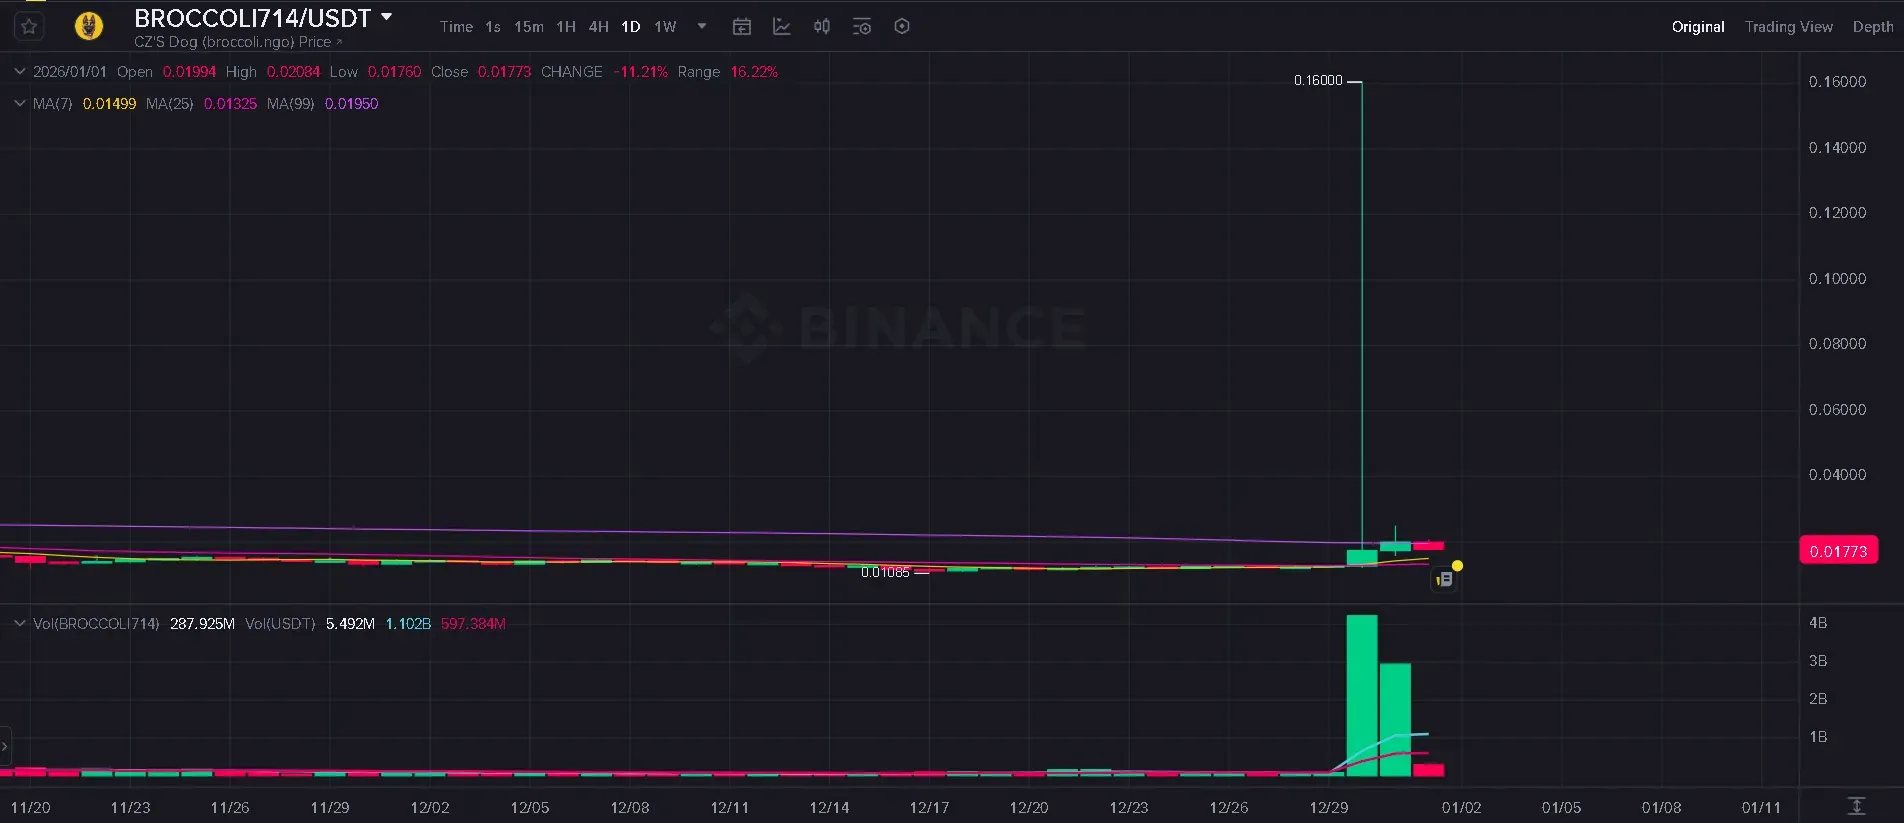Open the technical indicators line-chart icon
Image resolution: width=1904 pixels, height=823 pixels.
[782, 27]
